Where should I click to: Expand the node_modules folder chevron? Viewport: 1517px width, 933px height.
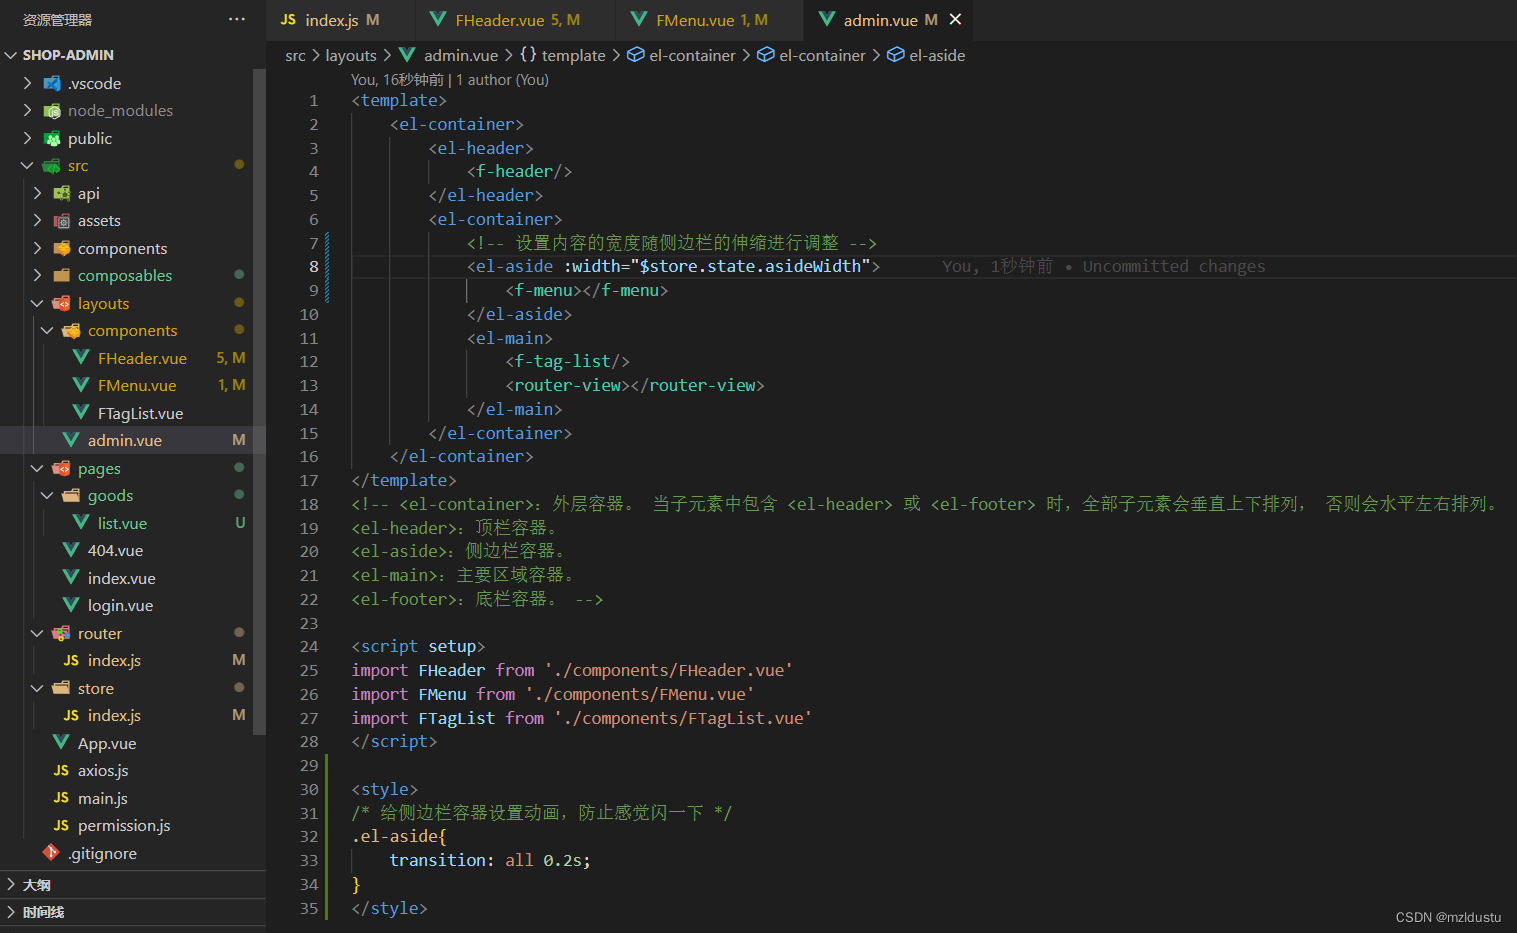coord(27,111)
